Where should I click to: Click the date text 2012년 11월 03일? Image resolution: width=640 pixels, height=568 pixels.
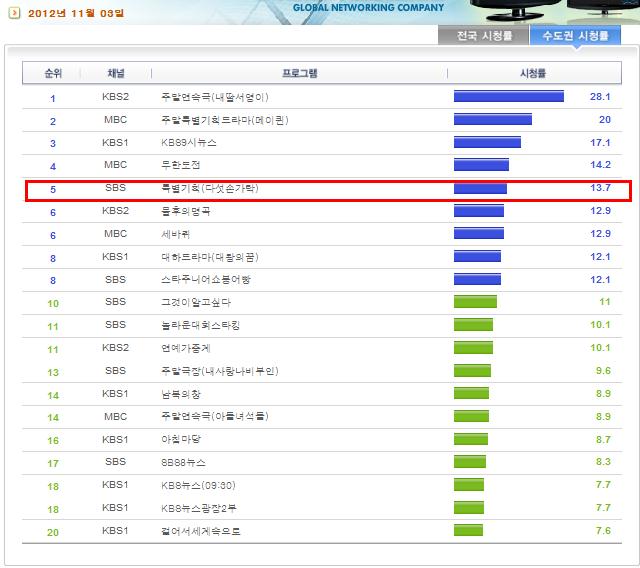(76, 13)
